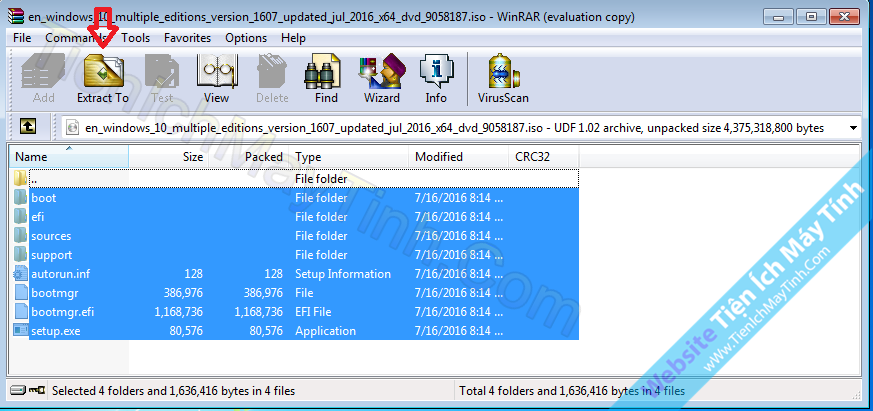The height and width of the screenshot is (411, 873).
Task: Click the autorun.inf file icon
Action: 21,273
